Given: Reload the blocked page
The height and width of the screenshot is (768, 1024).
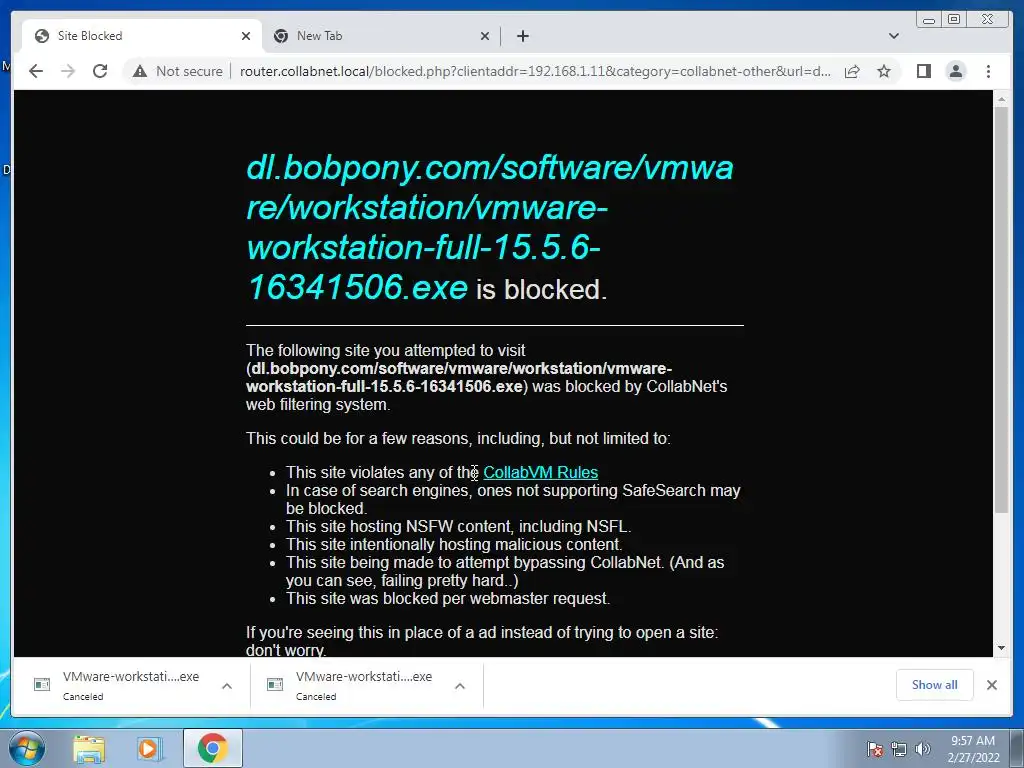Looking at the screenshot, I should click(100, 71).
